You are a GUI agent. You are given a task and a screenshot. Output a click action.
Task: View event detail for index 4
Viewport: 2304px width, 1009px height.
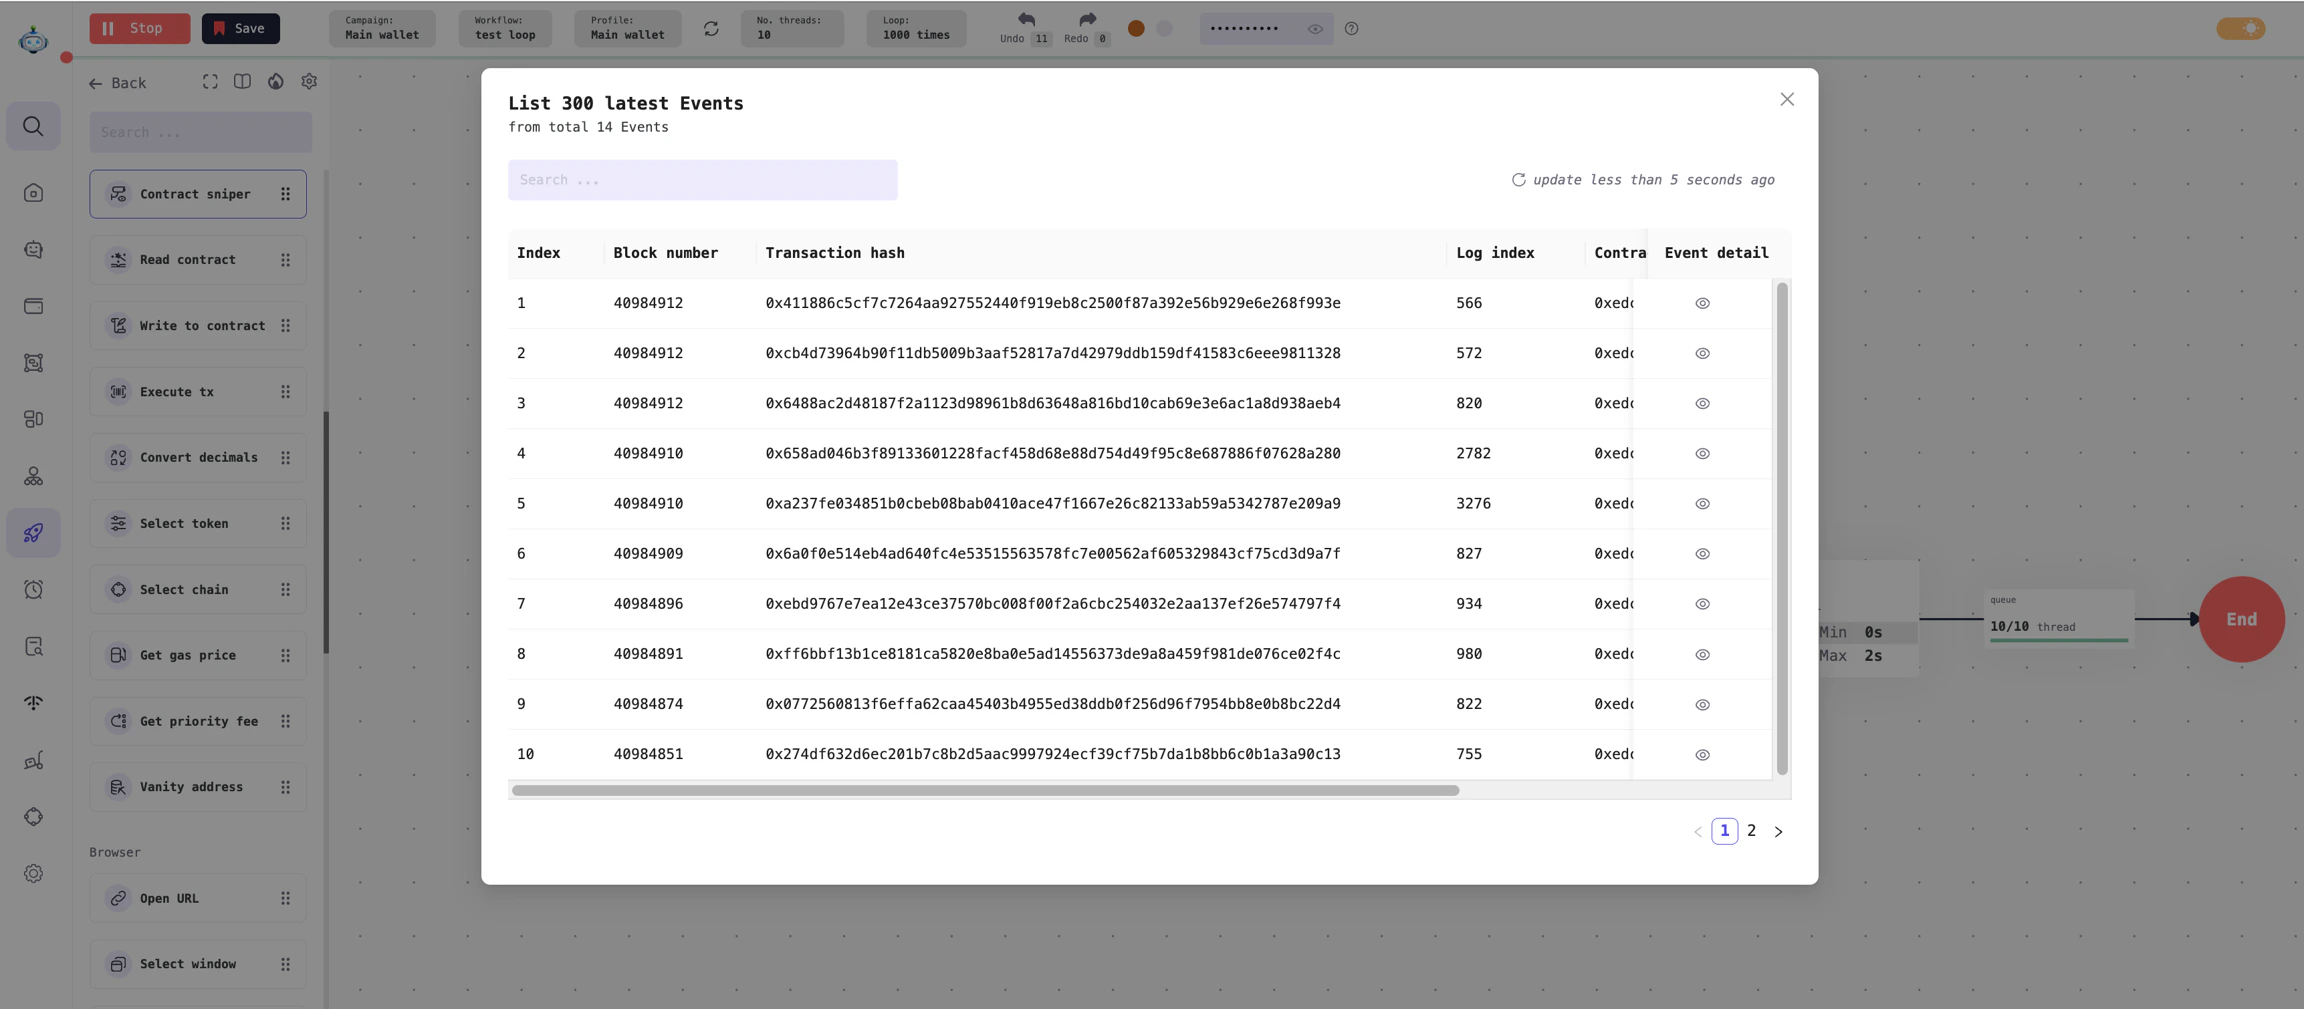1702,453
